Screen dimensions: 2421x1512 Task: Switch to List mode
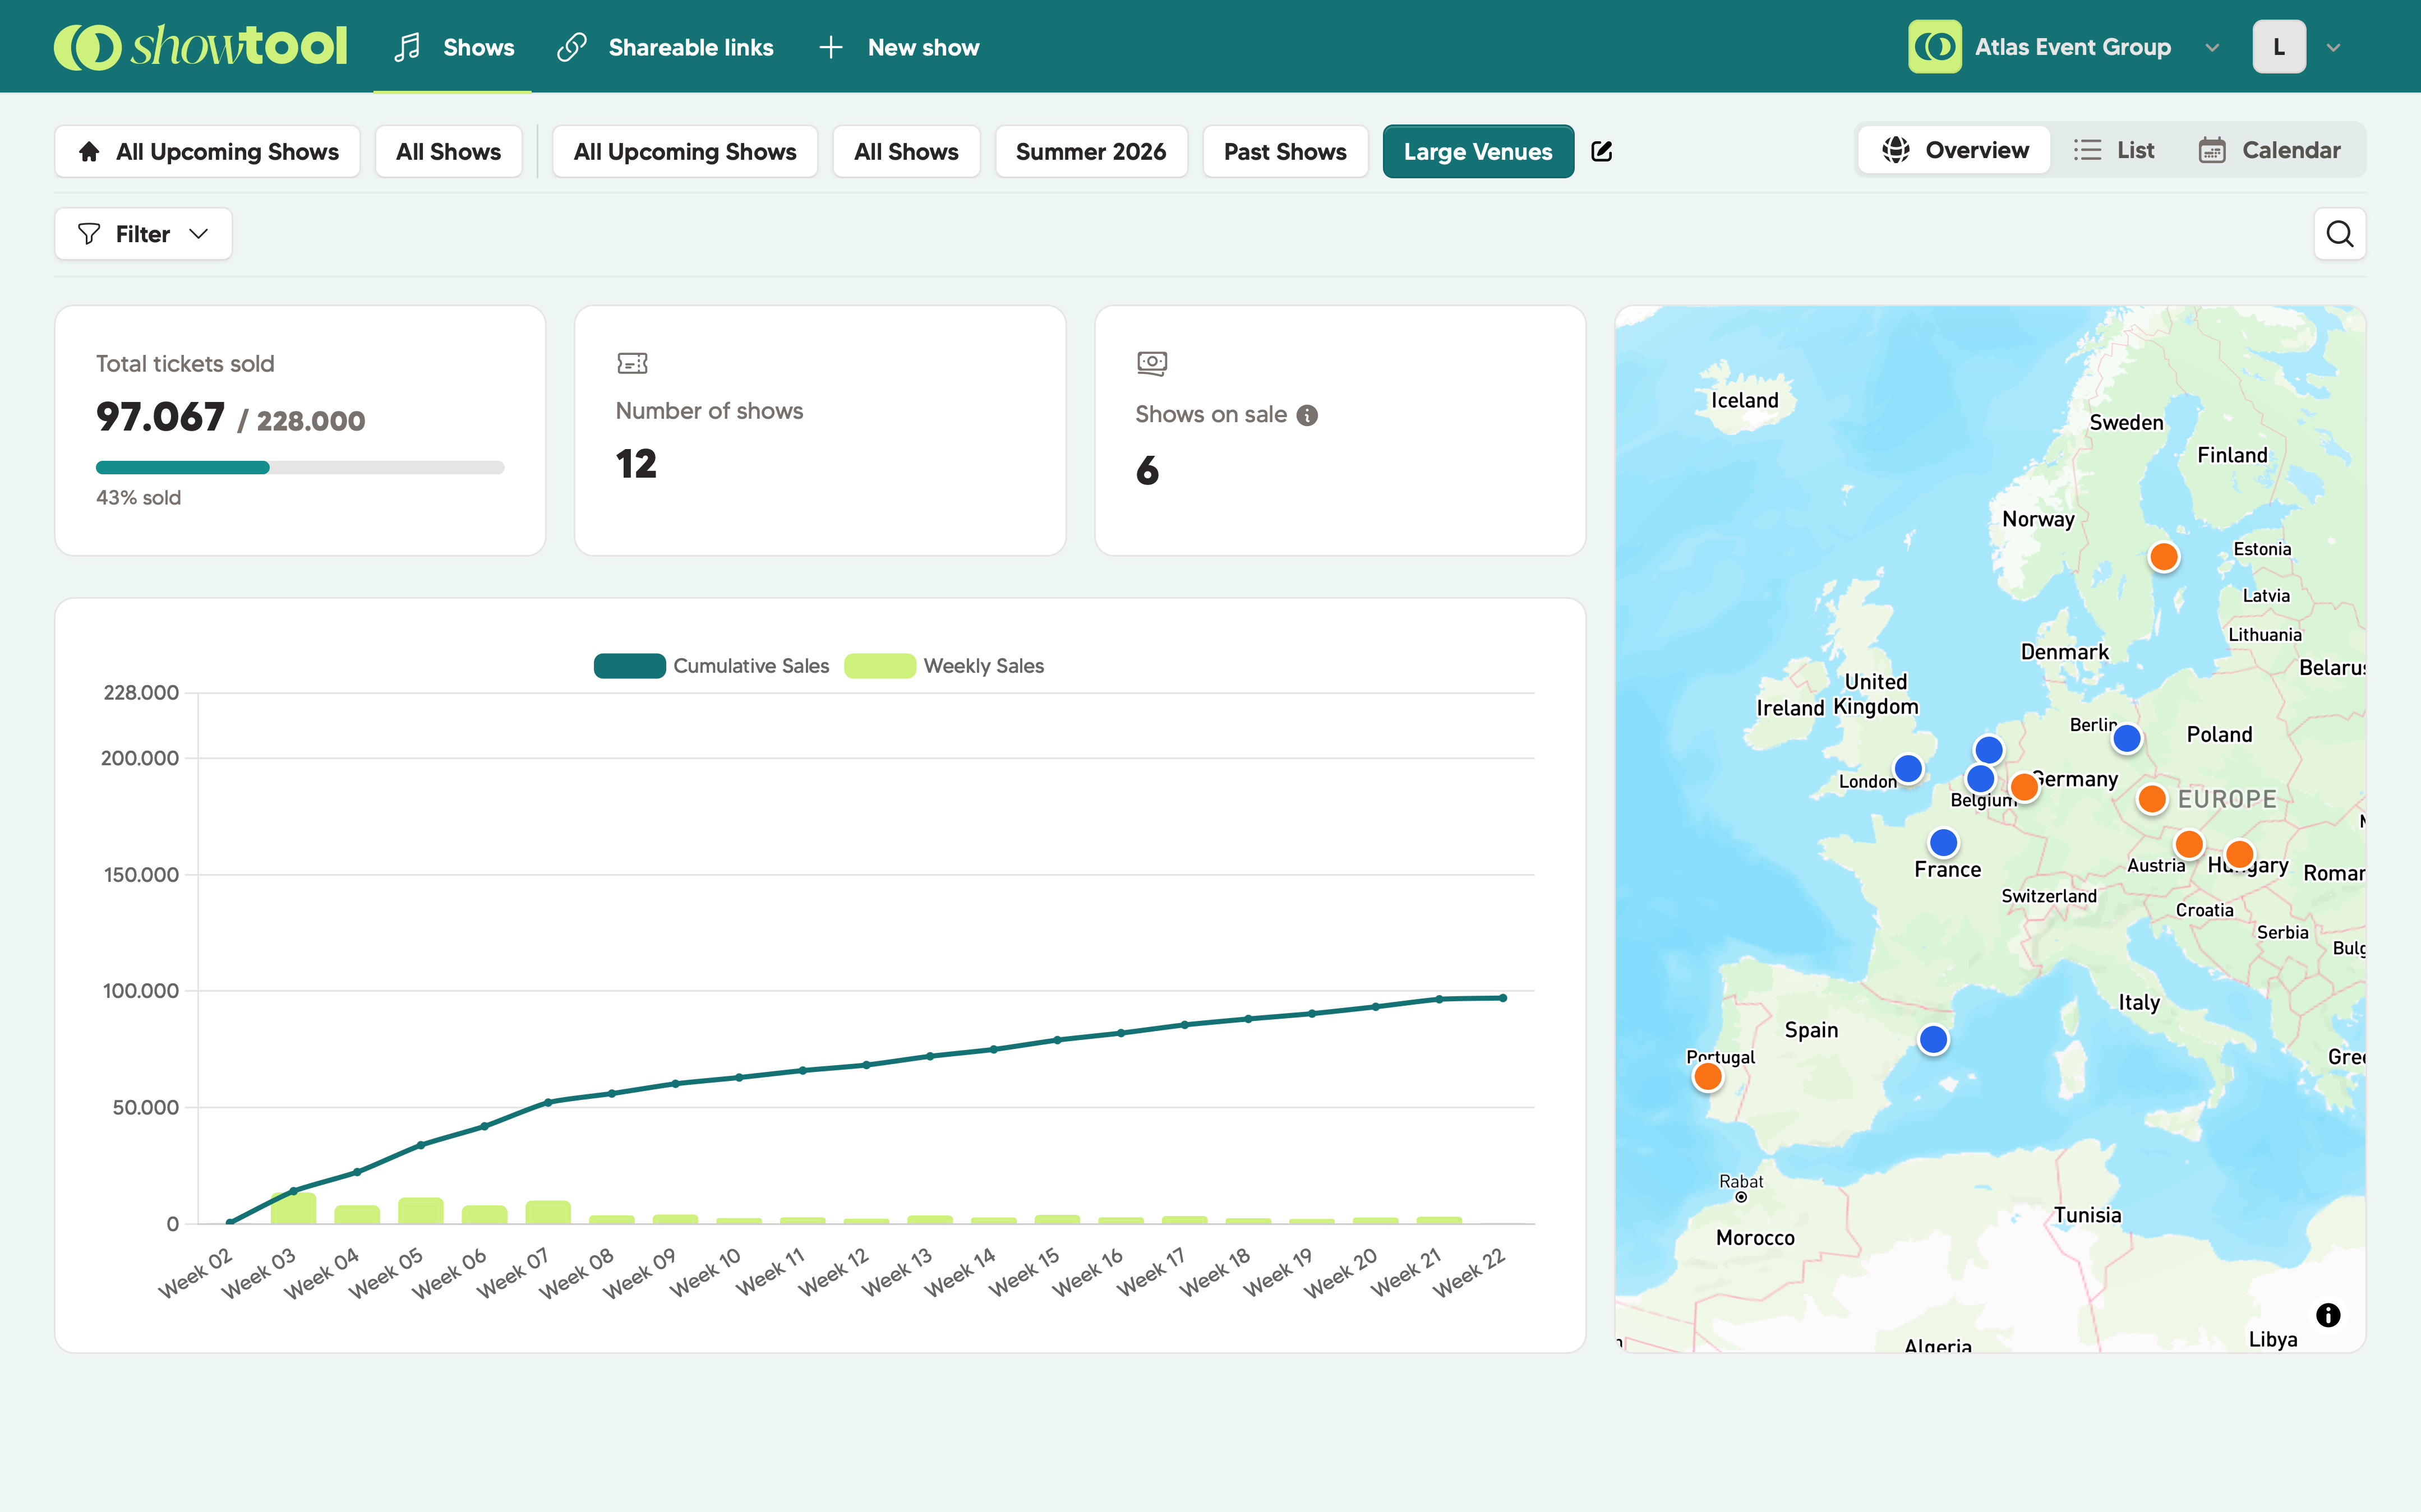[x=2114, y=150]
